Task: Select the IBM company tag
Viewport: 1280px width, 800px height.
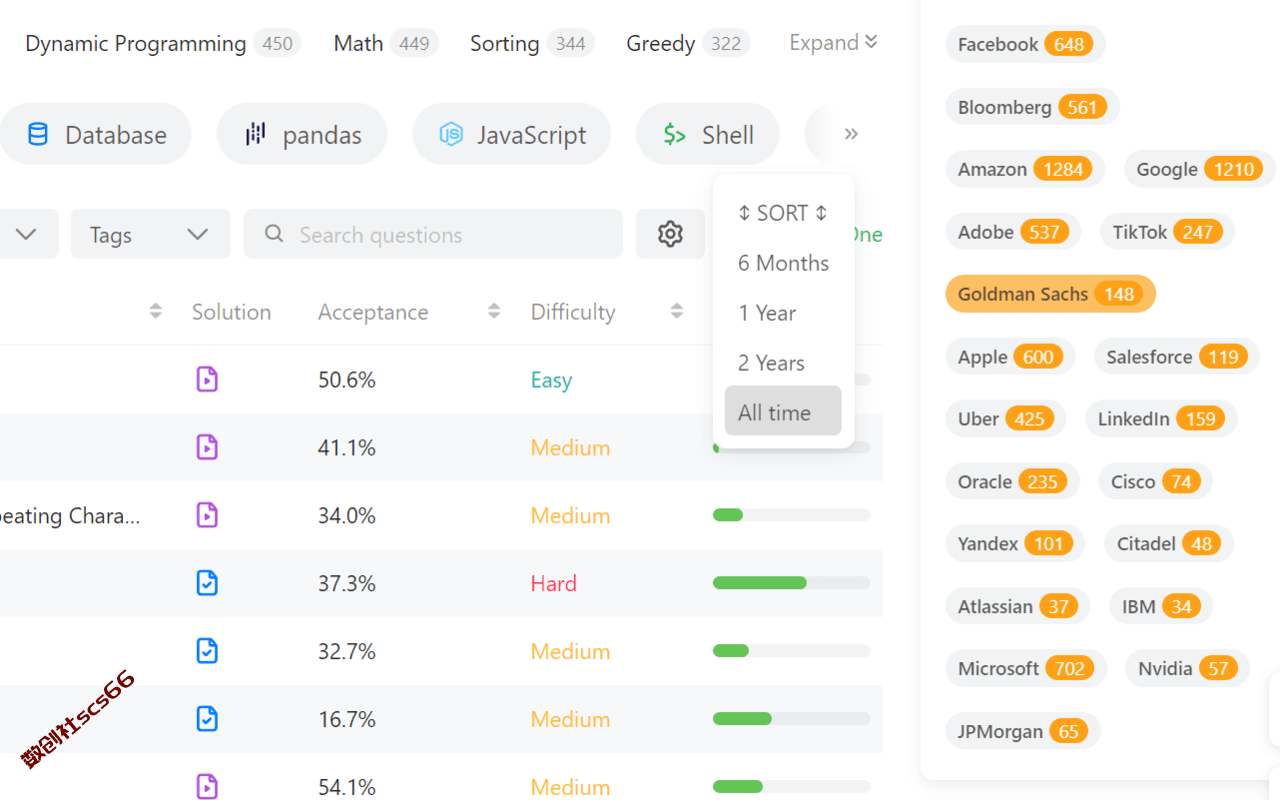Action: point(1160,607)
